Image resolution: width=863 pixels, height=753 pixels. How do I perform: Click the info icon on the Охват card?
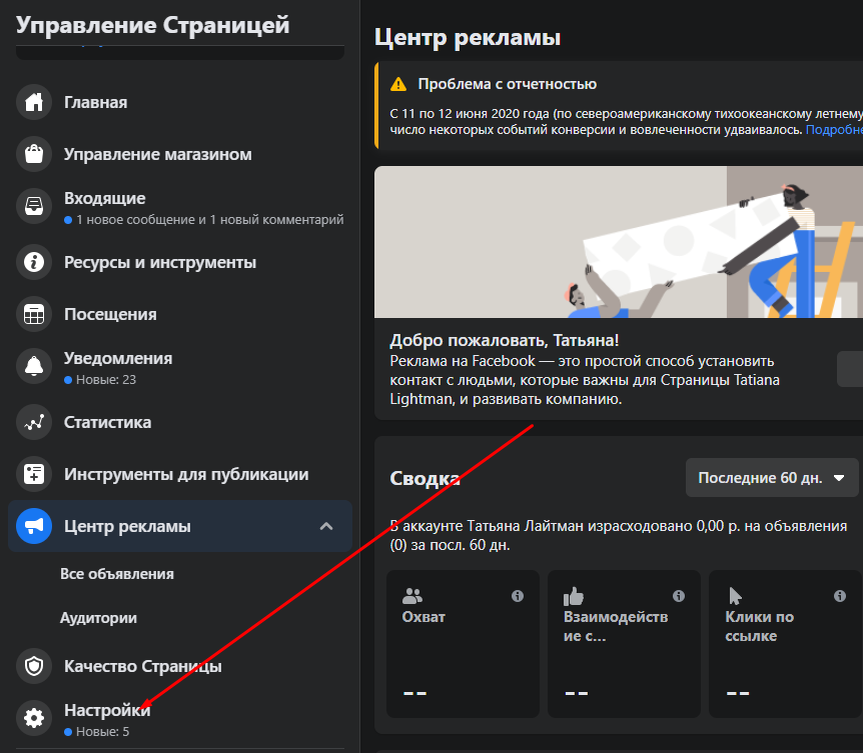coord(517,596)
